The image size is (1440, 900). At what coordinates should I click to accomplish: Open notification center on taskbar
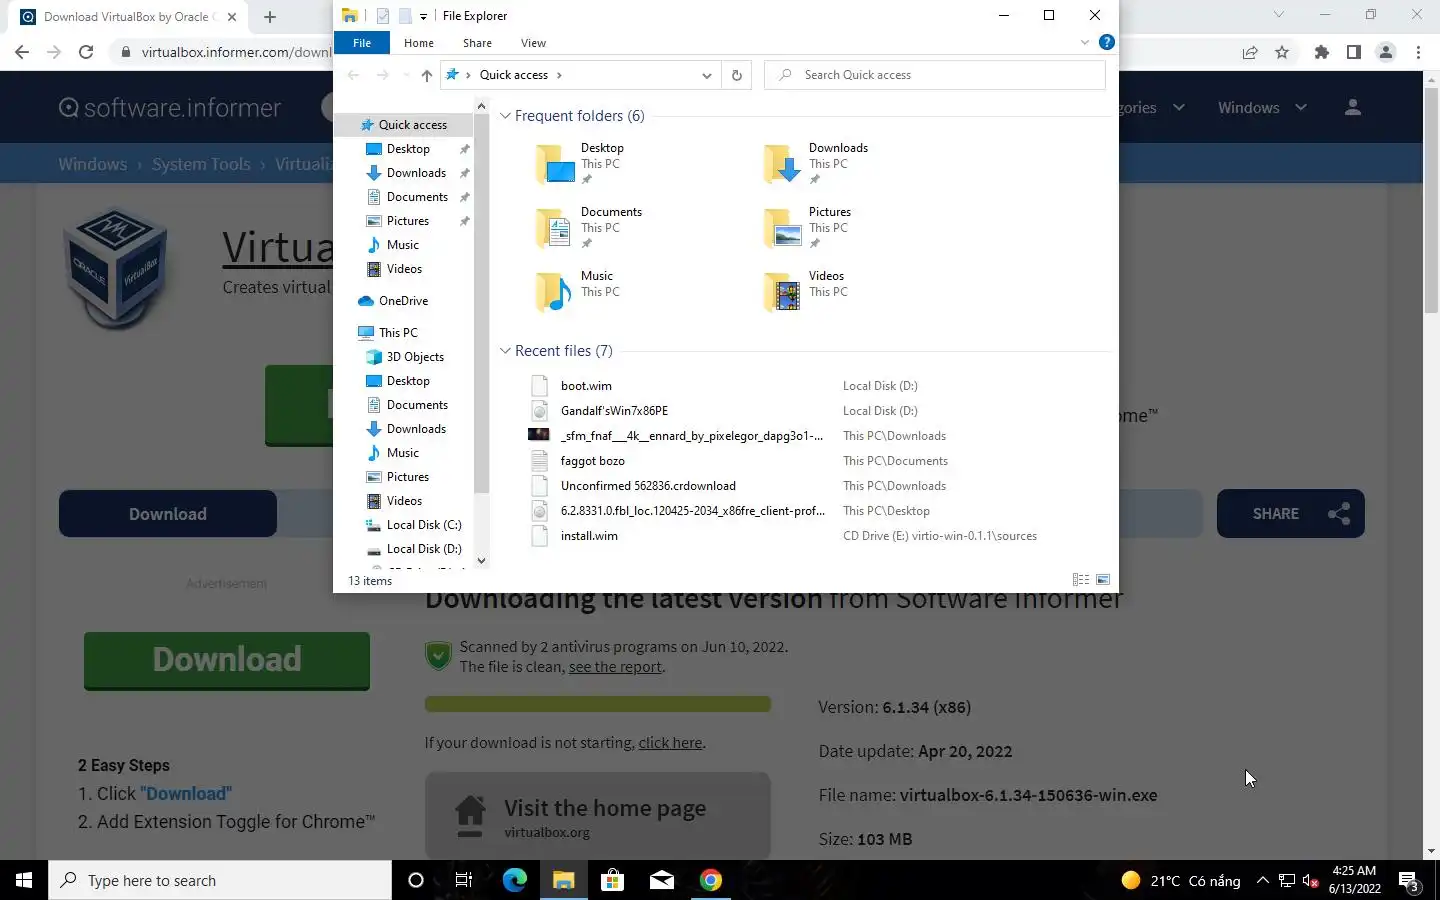tap(1409, 881)
